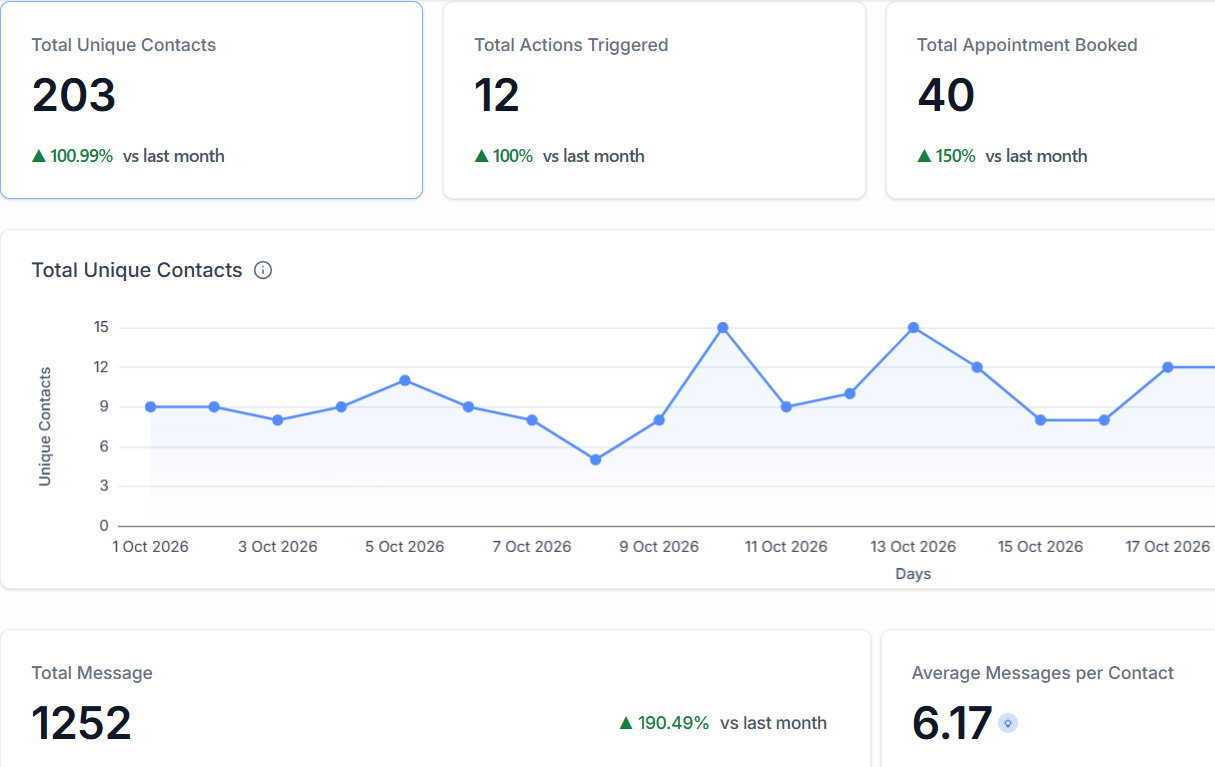1215x767 pixels.
Task: Click the chart data point for 10 Oct 2026
Action: [723, 328]
